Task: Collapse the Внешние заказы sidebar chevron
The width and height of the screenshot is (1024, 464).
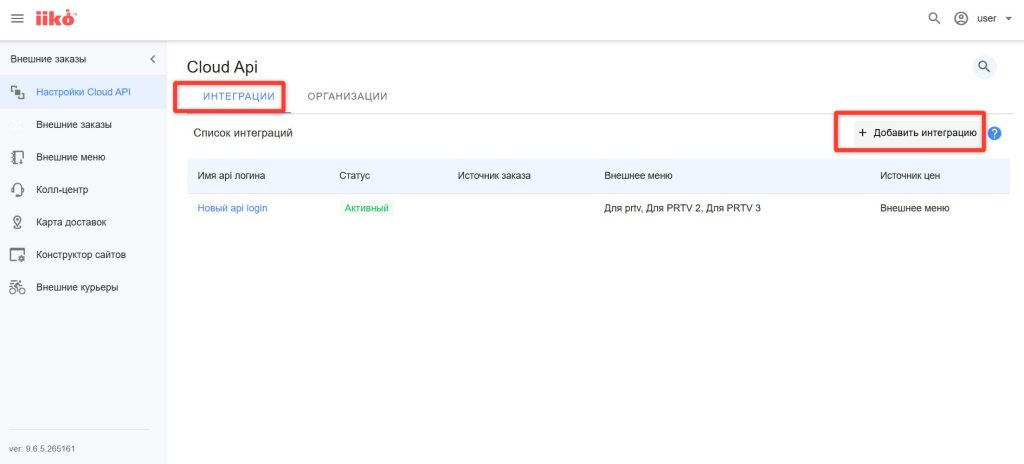Action: click(x=152, y=59)
